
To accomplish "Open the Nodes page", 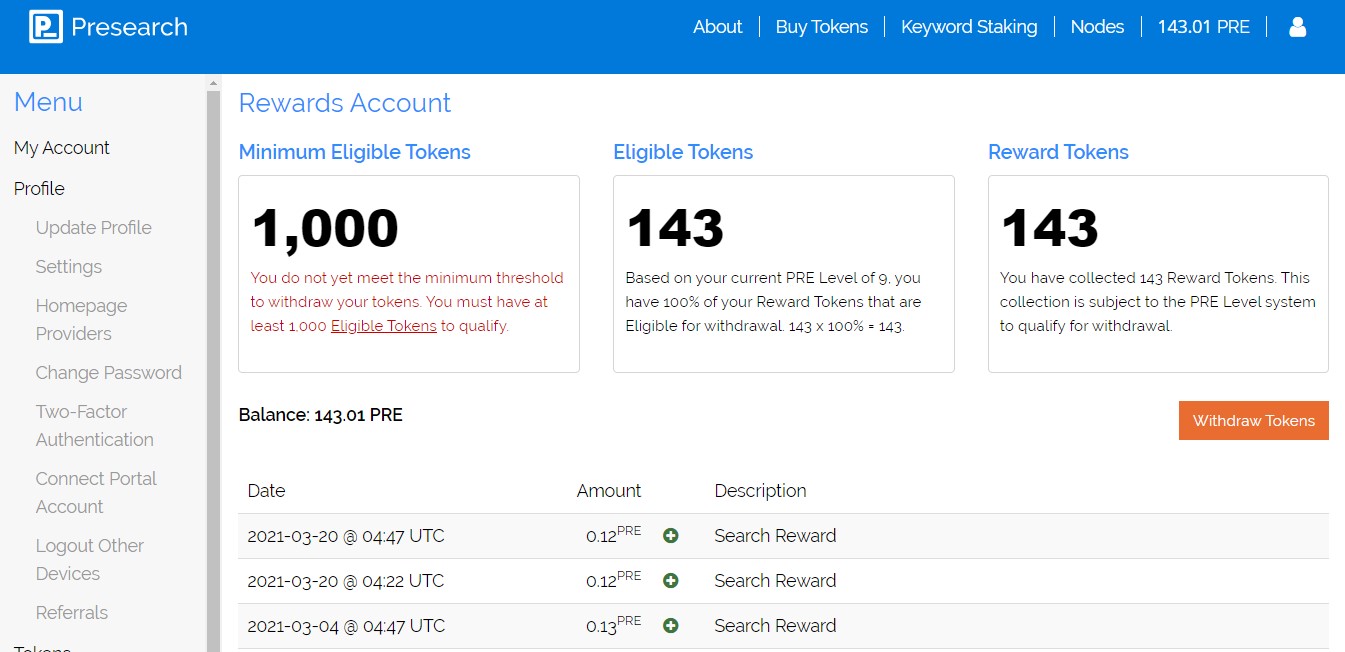I will [x=1097, y=27].
